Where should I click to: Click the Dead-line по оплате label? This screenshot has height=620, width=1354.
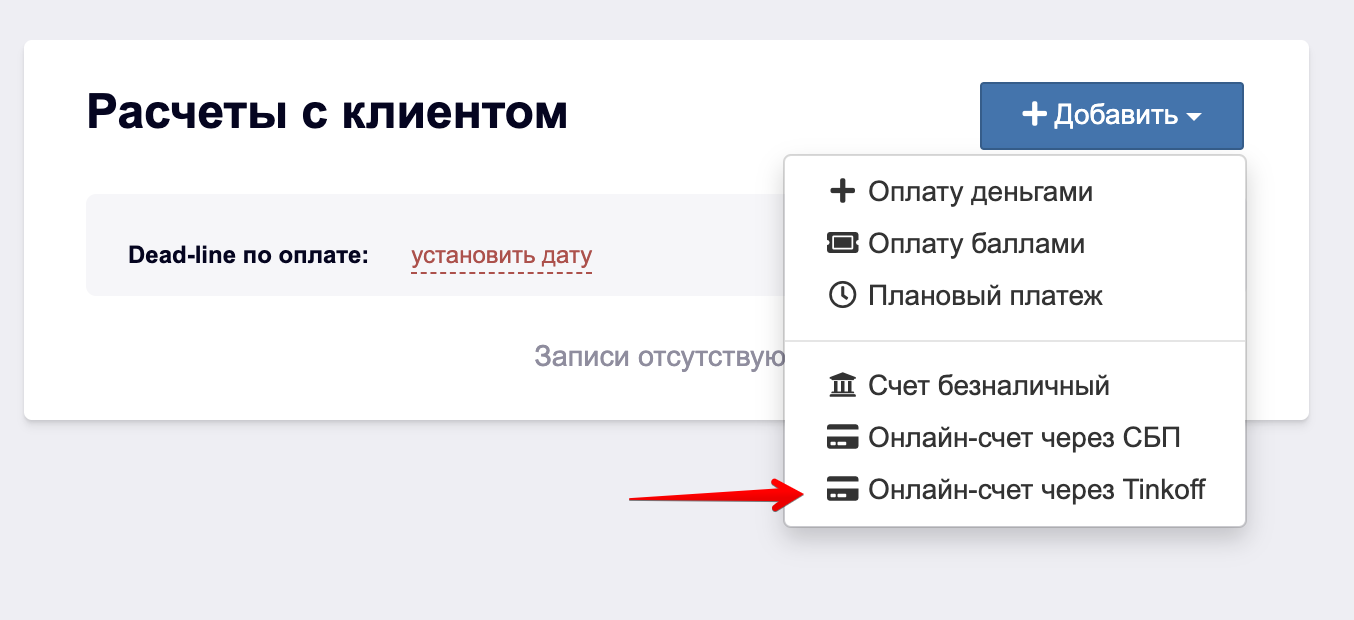click(249, 256)
